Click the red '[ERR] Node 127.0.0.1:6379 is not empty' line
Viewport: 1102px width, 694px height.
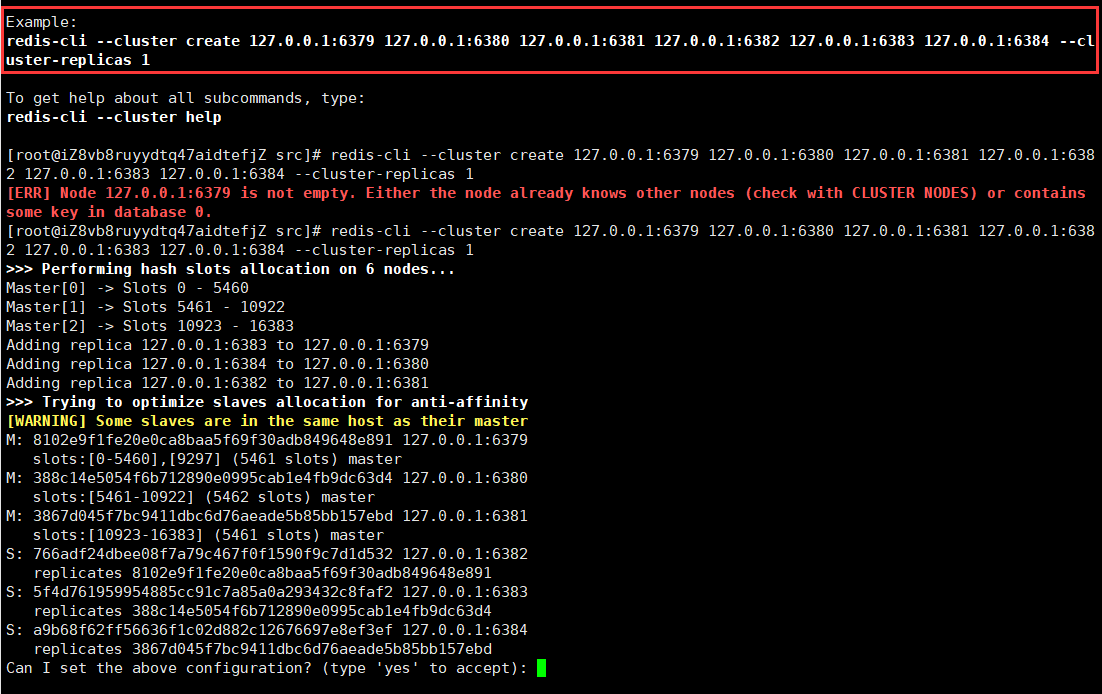pyautogui.click(x=545, y=193)
